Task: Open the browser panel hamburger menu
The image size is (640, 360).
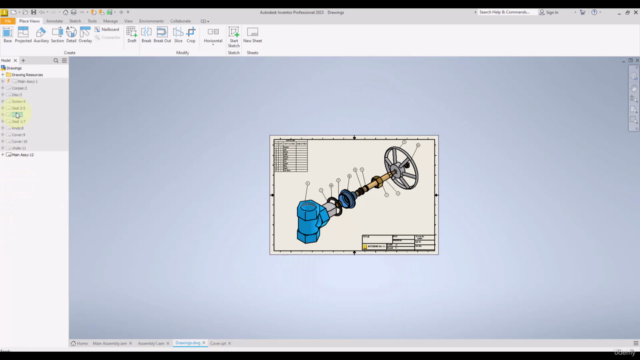Action: point(64,60)
